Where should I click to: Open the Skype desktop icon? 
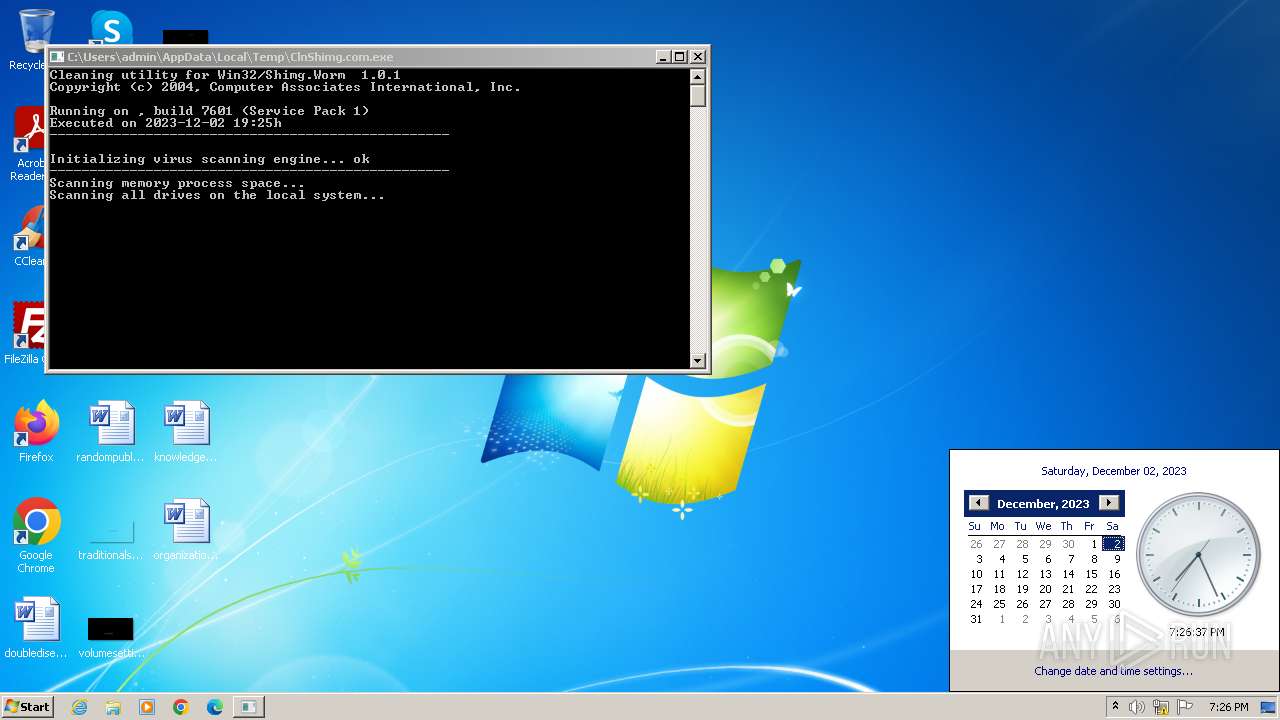point(110,27)
